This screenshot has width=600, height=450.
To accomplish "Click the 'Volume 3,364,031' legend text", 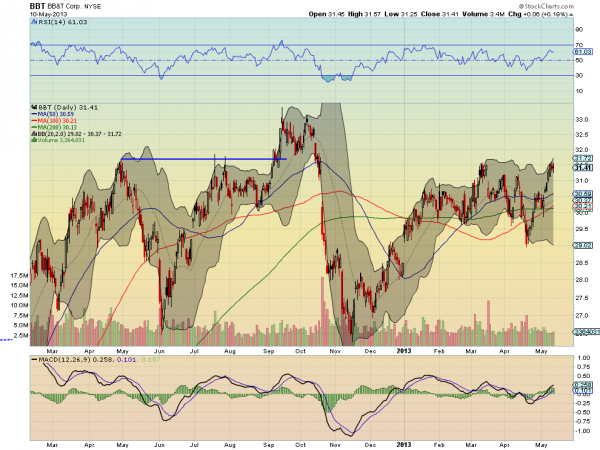I will click(x=61, y=140).
